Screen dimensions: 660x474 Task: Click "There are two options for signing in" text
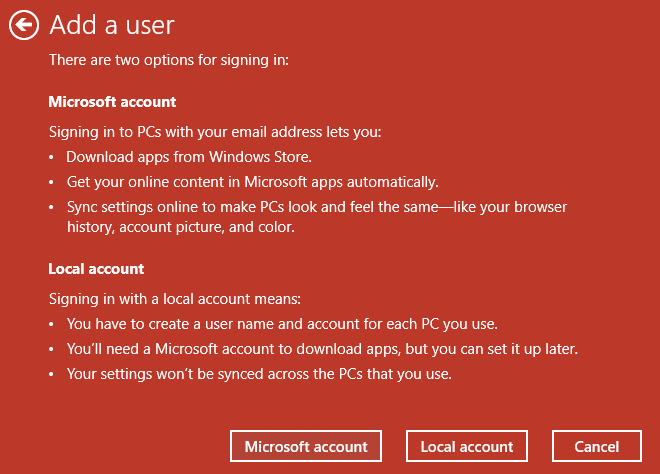click(x=169, y=60)
